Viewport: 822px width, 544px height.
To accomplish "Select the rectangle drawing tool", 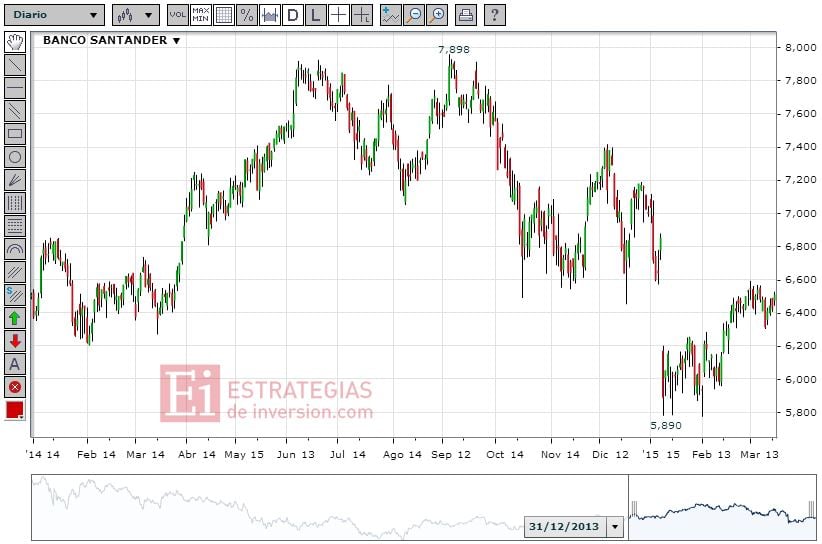I will click(15, 134).
